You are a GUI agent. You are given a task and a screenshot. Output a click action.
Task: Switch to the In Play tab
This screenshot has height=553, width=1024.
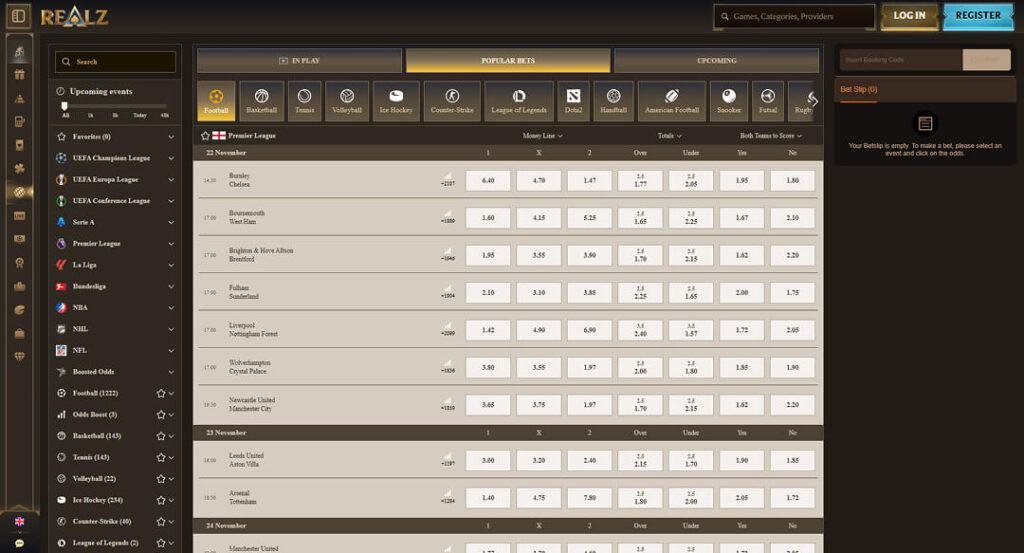299,61
